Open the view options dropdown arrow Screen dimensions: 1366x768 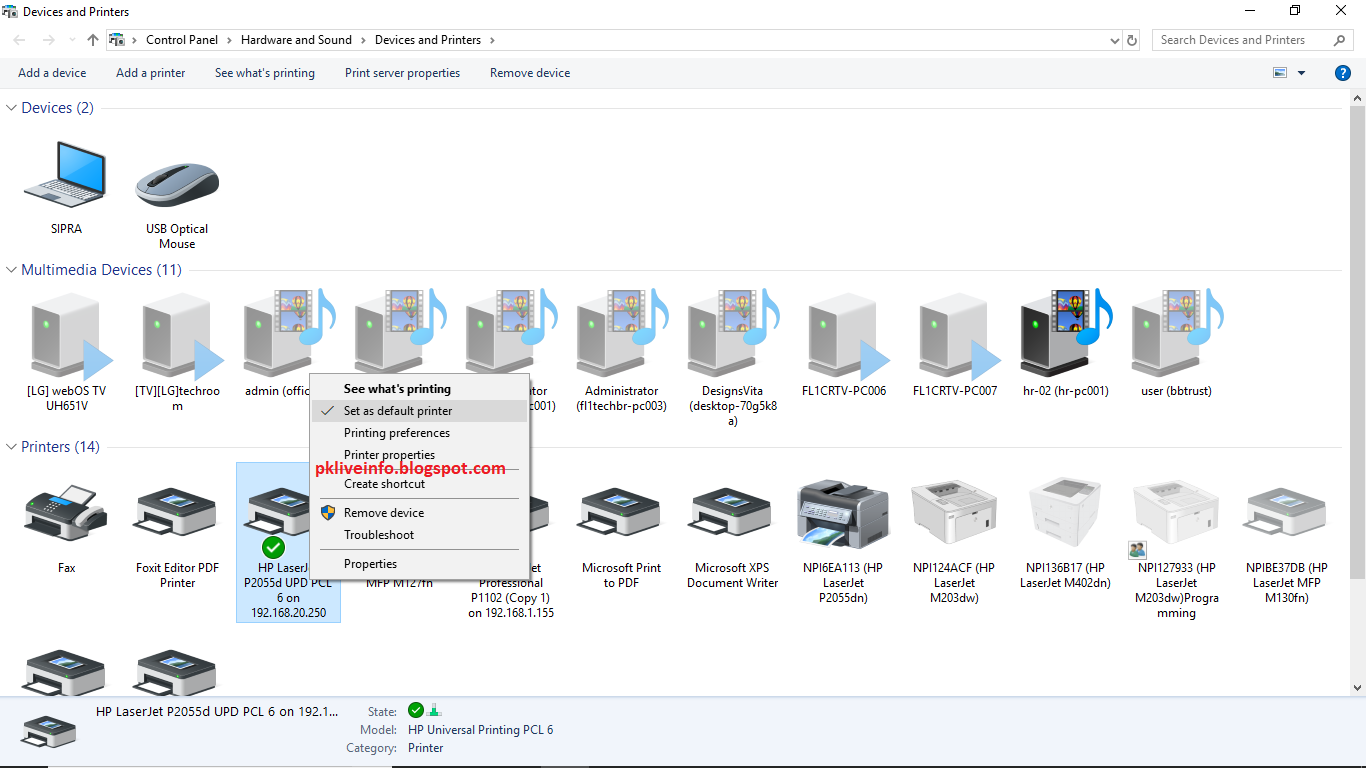[1301, 73]
